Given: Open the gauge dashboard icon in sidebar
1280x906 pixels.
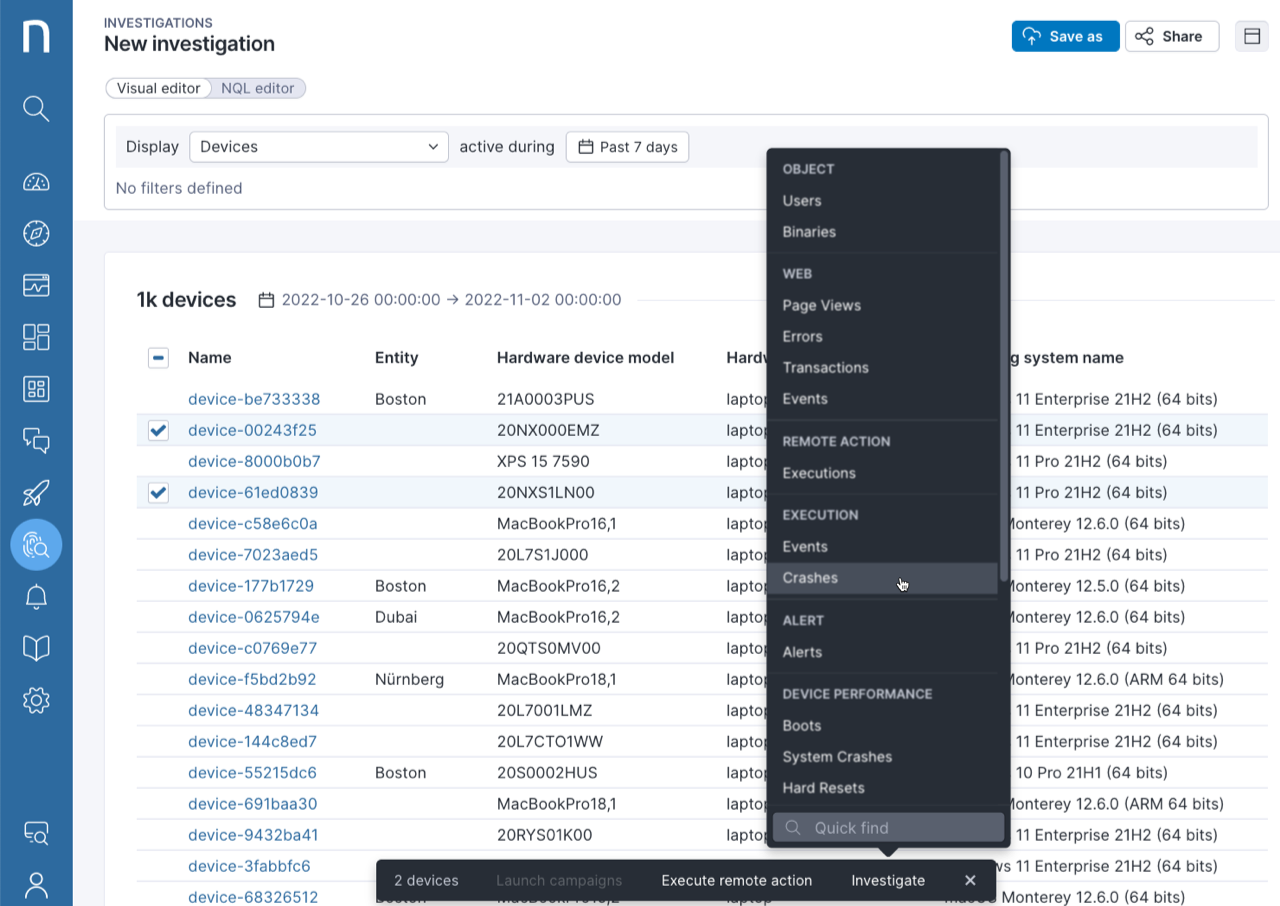Looking at the screenshot, I should tap(36, 182).
